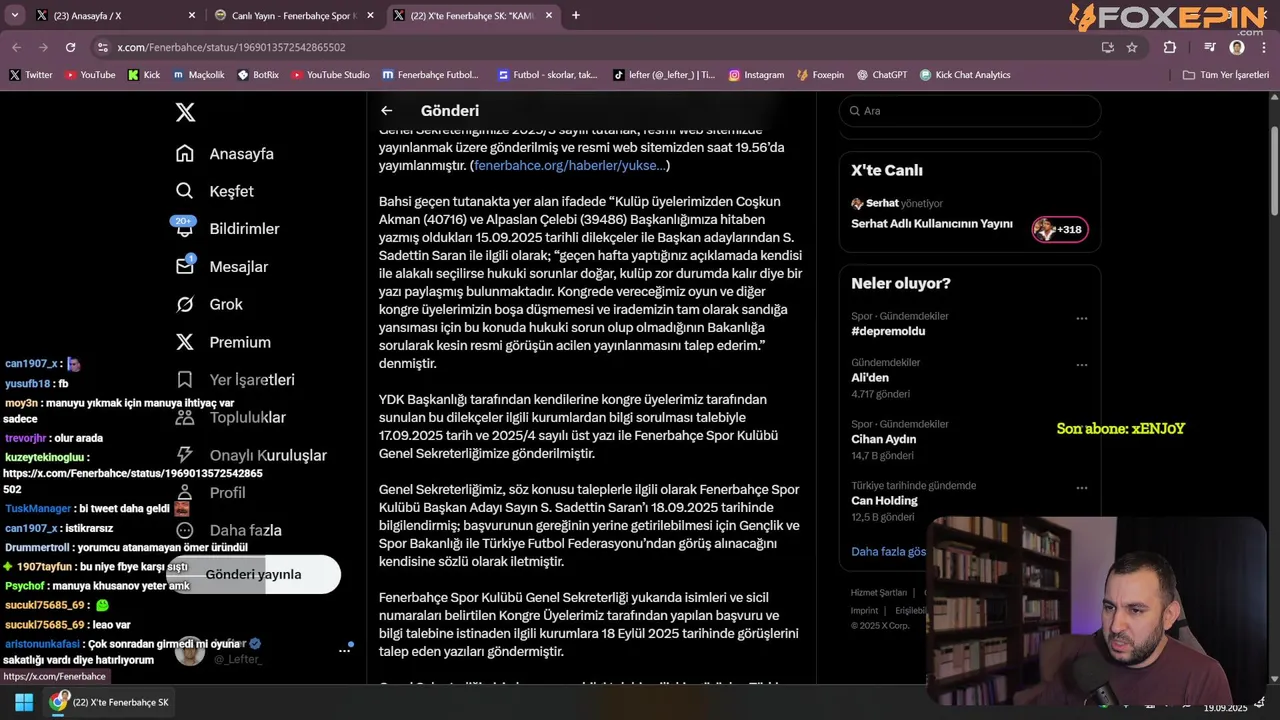Open Bildirimler bell icon with 20+ badge
Screen dimensions: 1280x720
tap(184, 228)
